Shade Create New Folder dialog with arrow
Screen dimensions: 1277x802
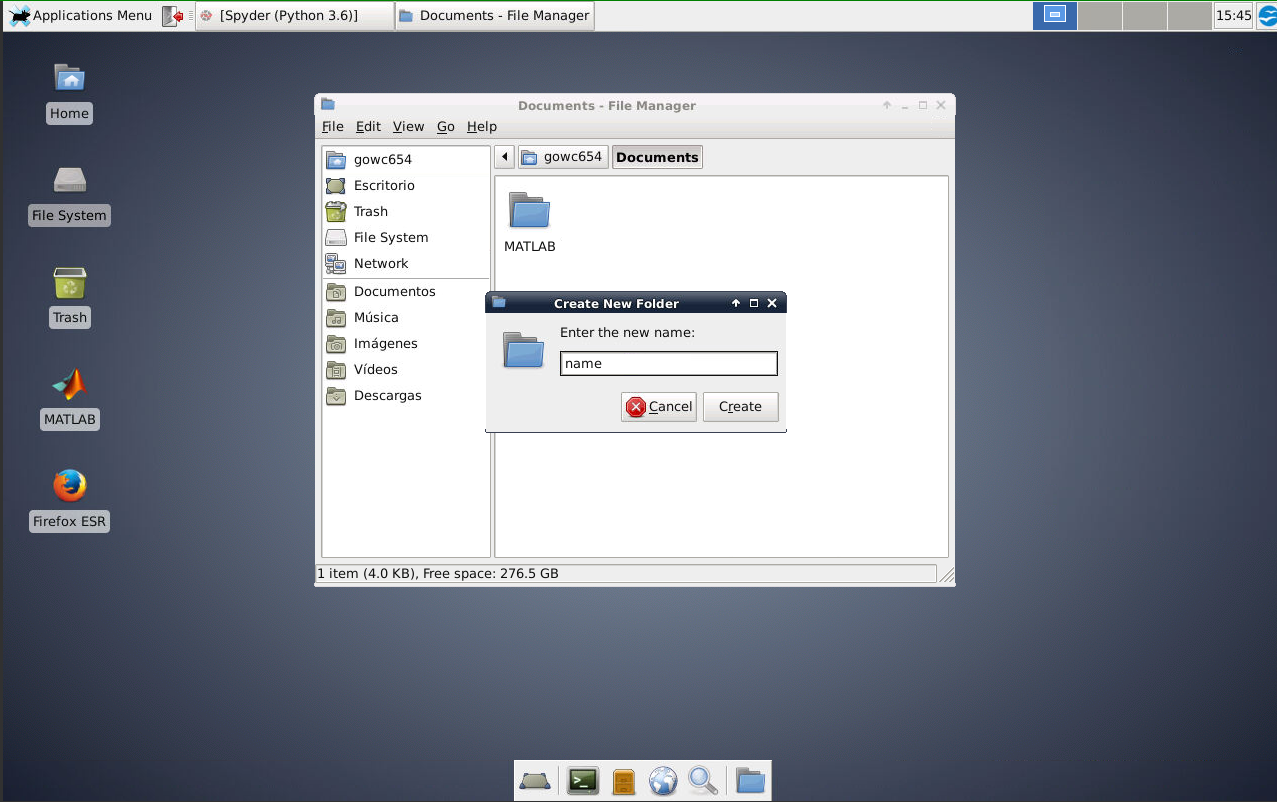tap(736, 303)
